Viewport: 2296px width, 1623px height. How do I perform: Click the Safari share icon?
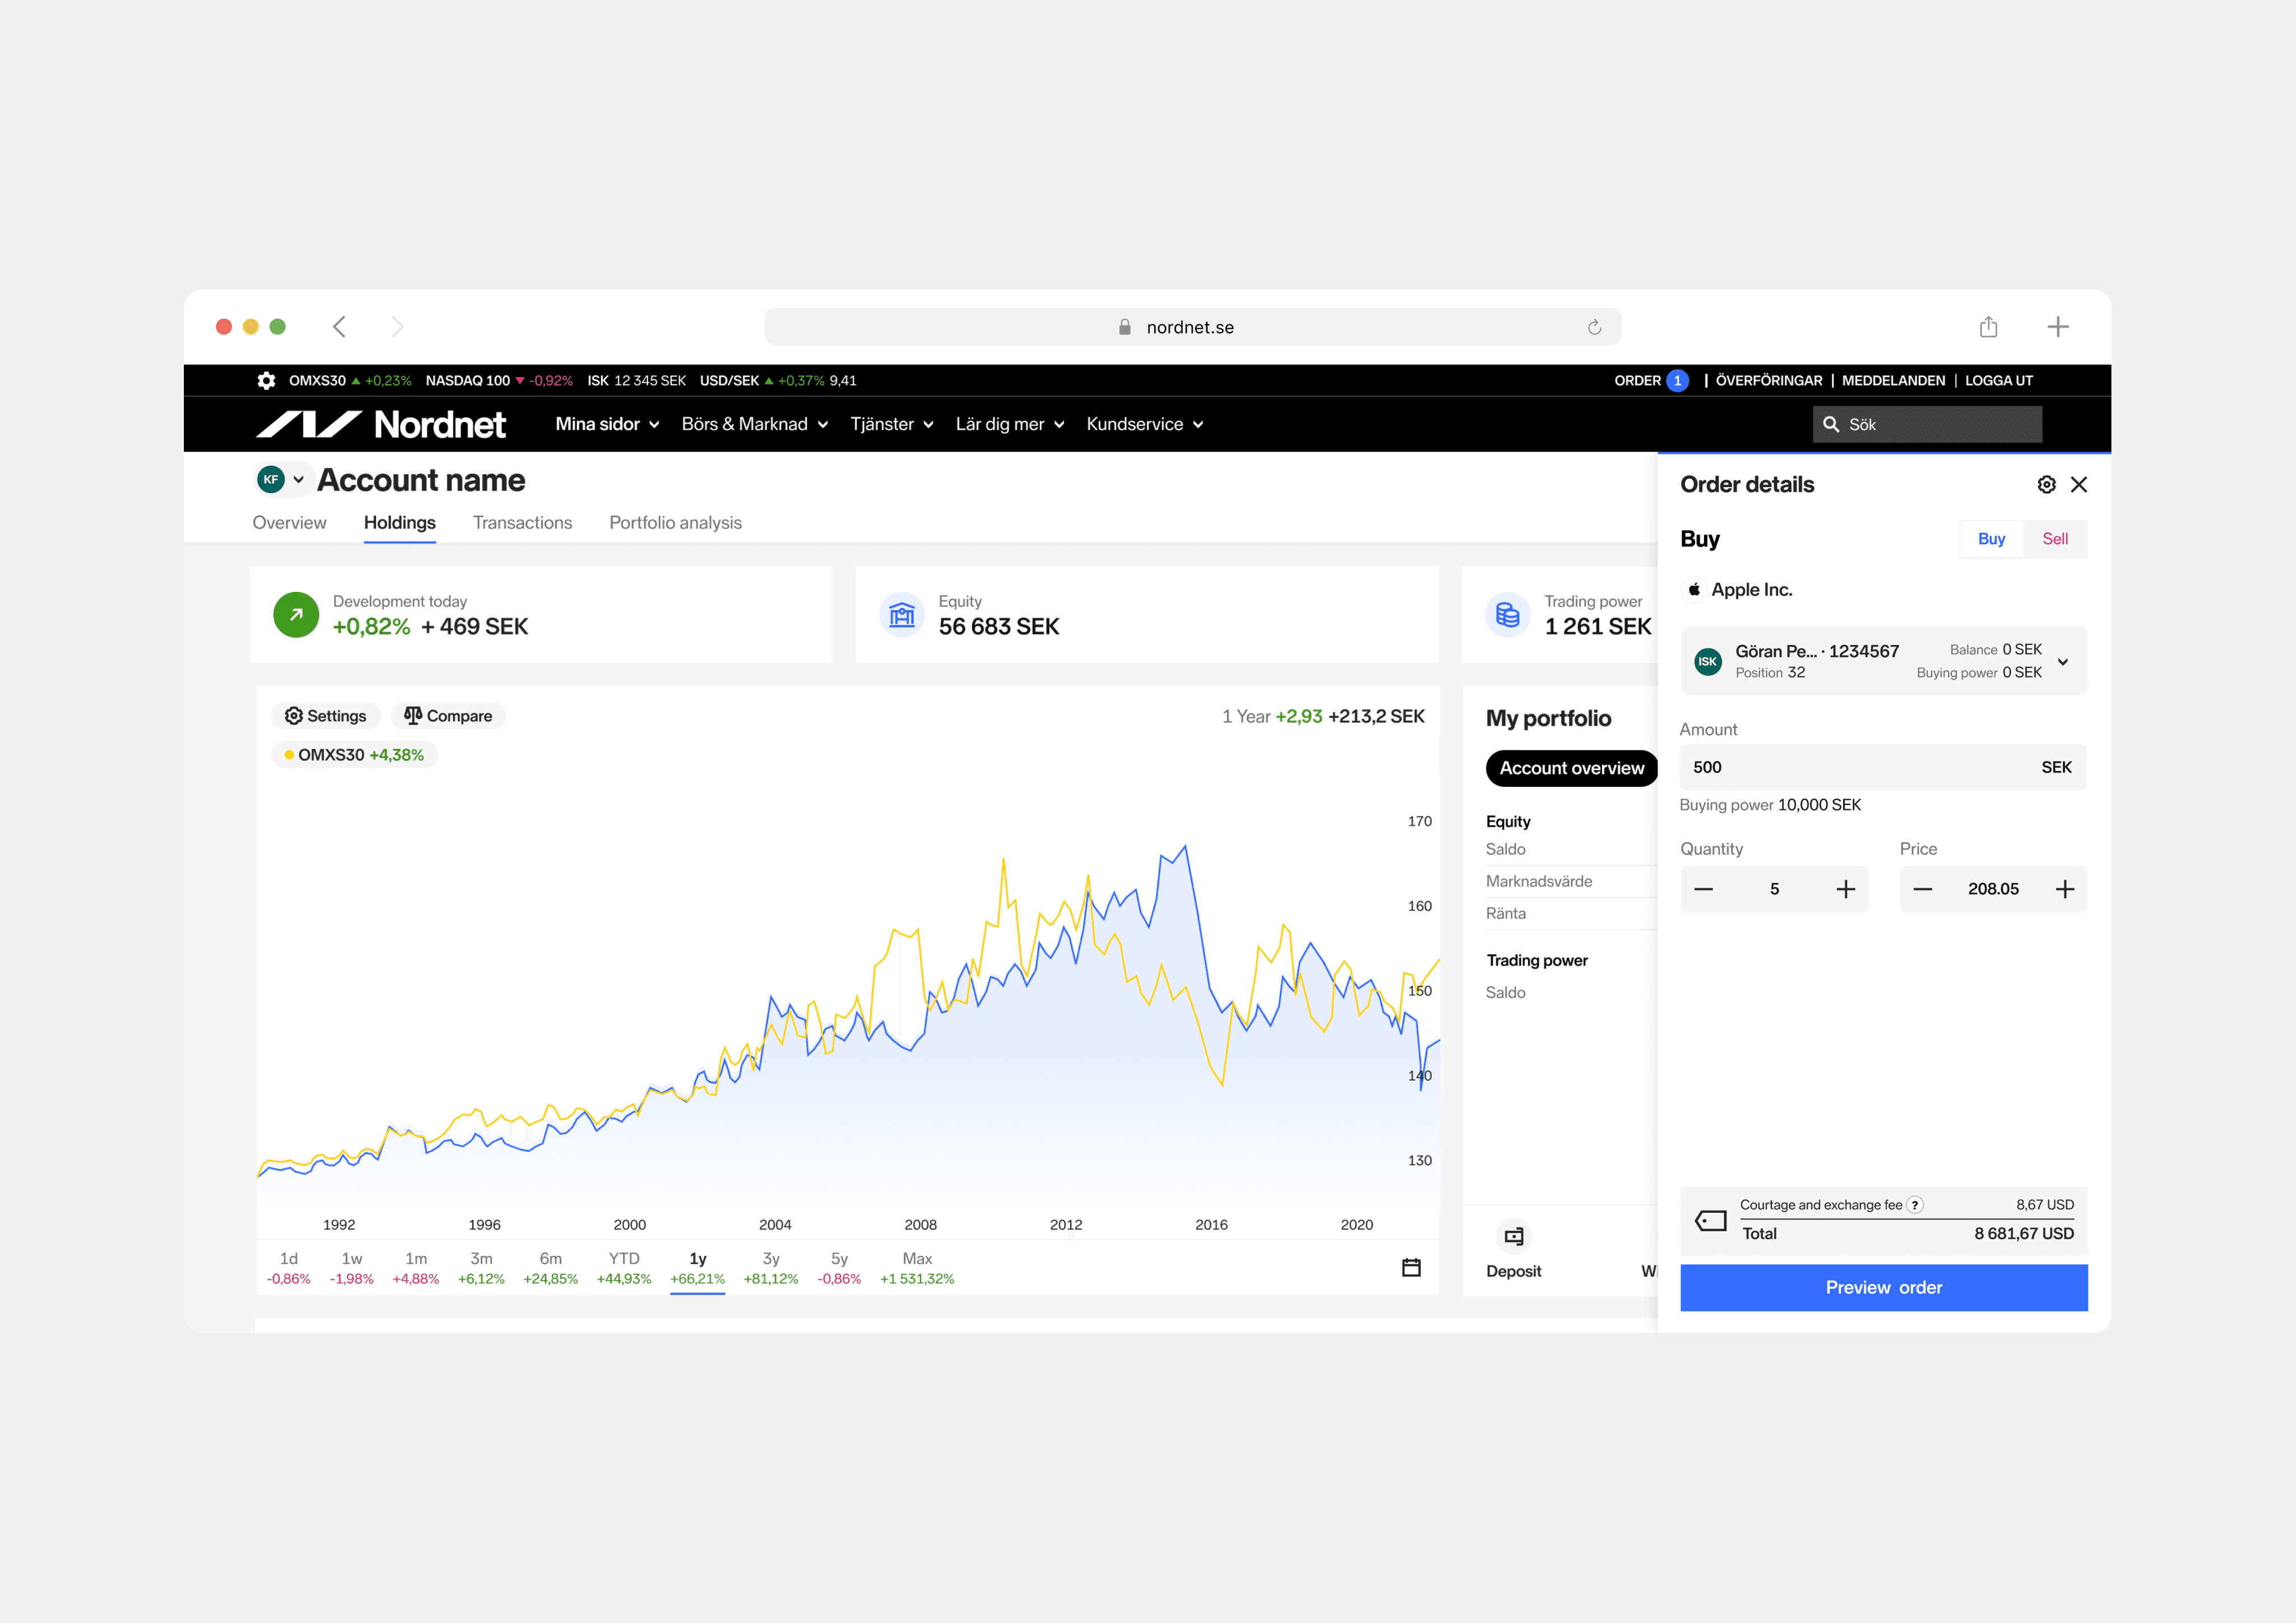1988,327
